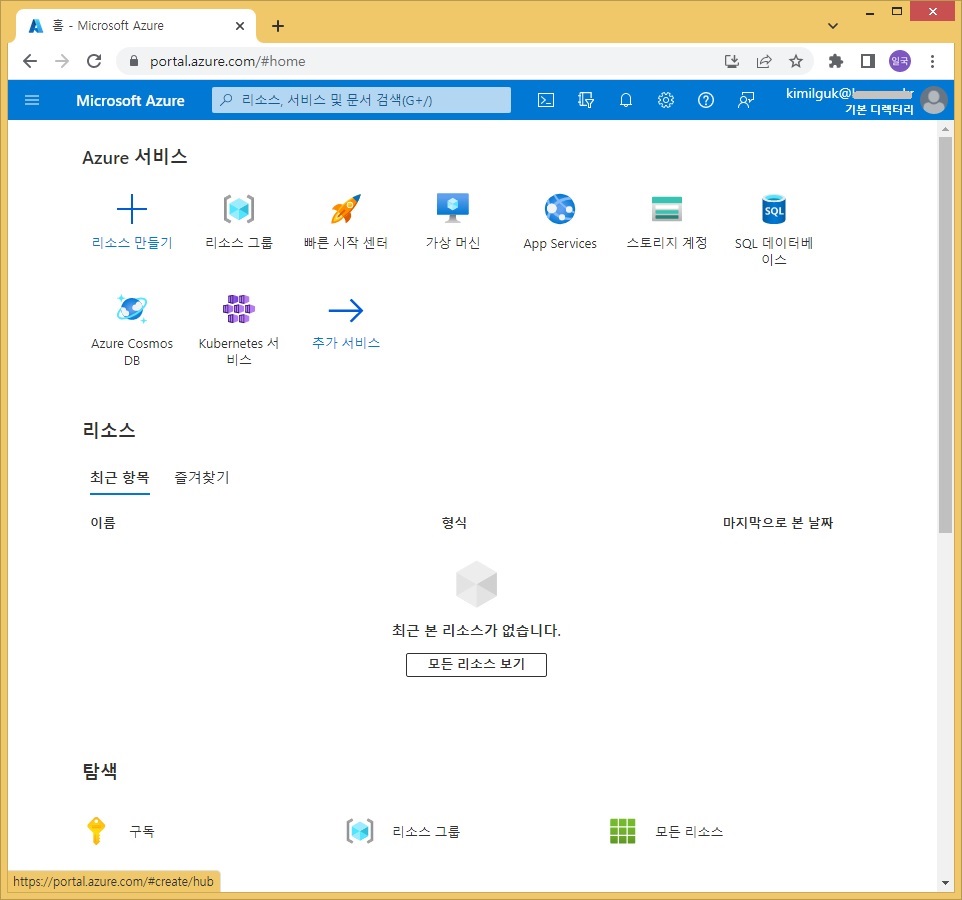The height and width of the screenshot is (900, 962).
Task: Open 구독 key icon under 탐색
Action: pos(96,831)
